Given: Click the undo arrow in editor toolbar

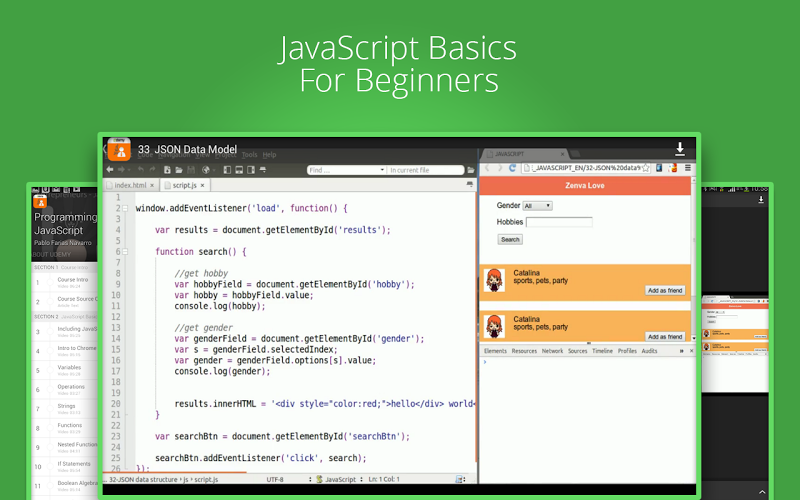Looking at the screenshot, I should point(140,169).
